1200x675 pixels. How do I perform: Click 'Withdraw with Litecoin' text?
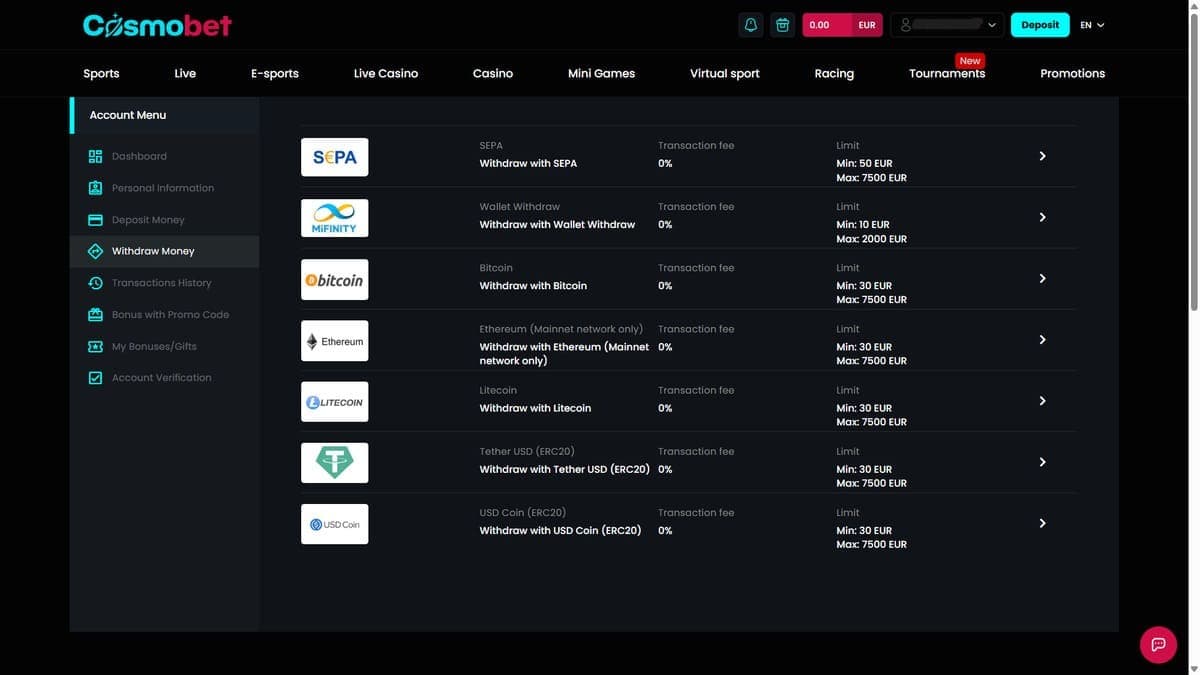tap(535, 408)
